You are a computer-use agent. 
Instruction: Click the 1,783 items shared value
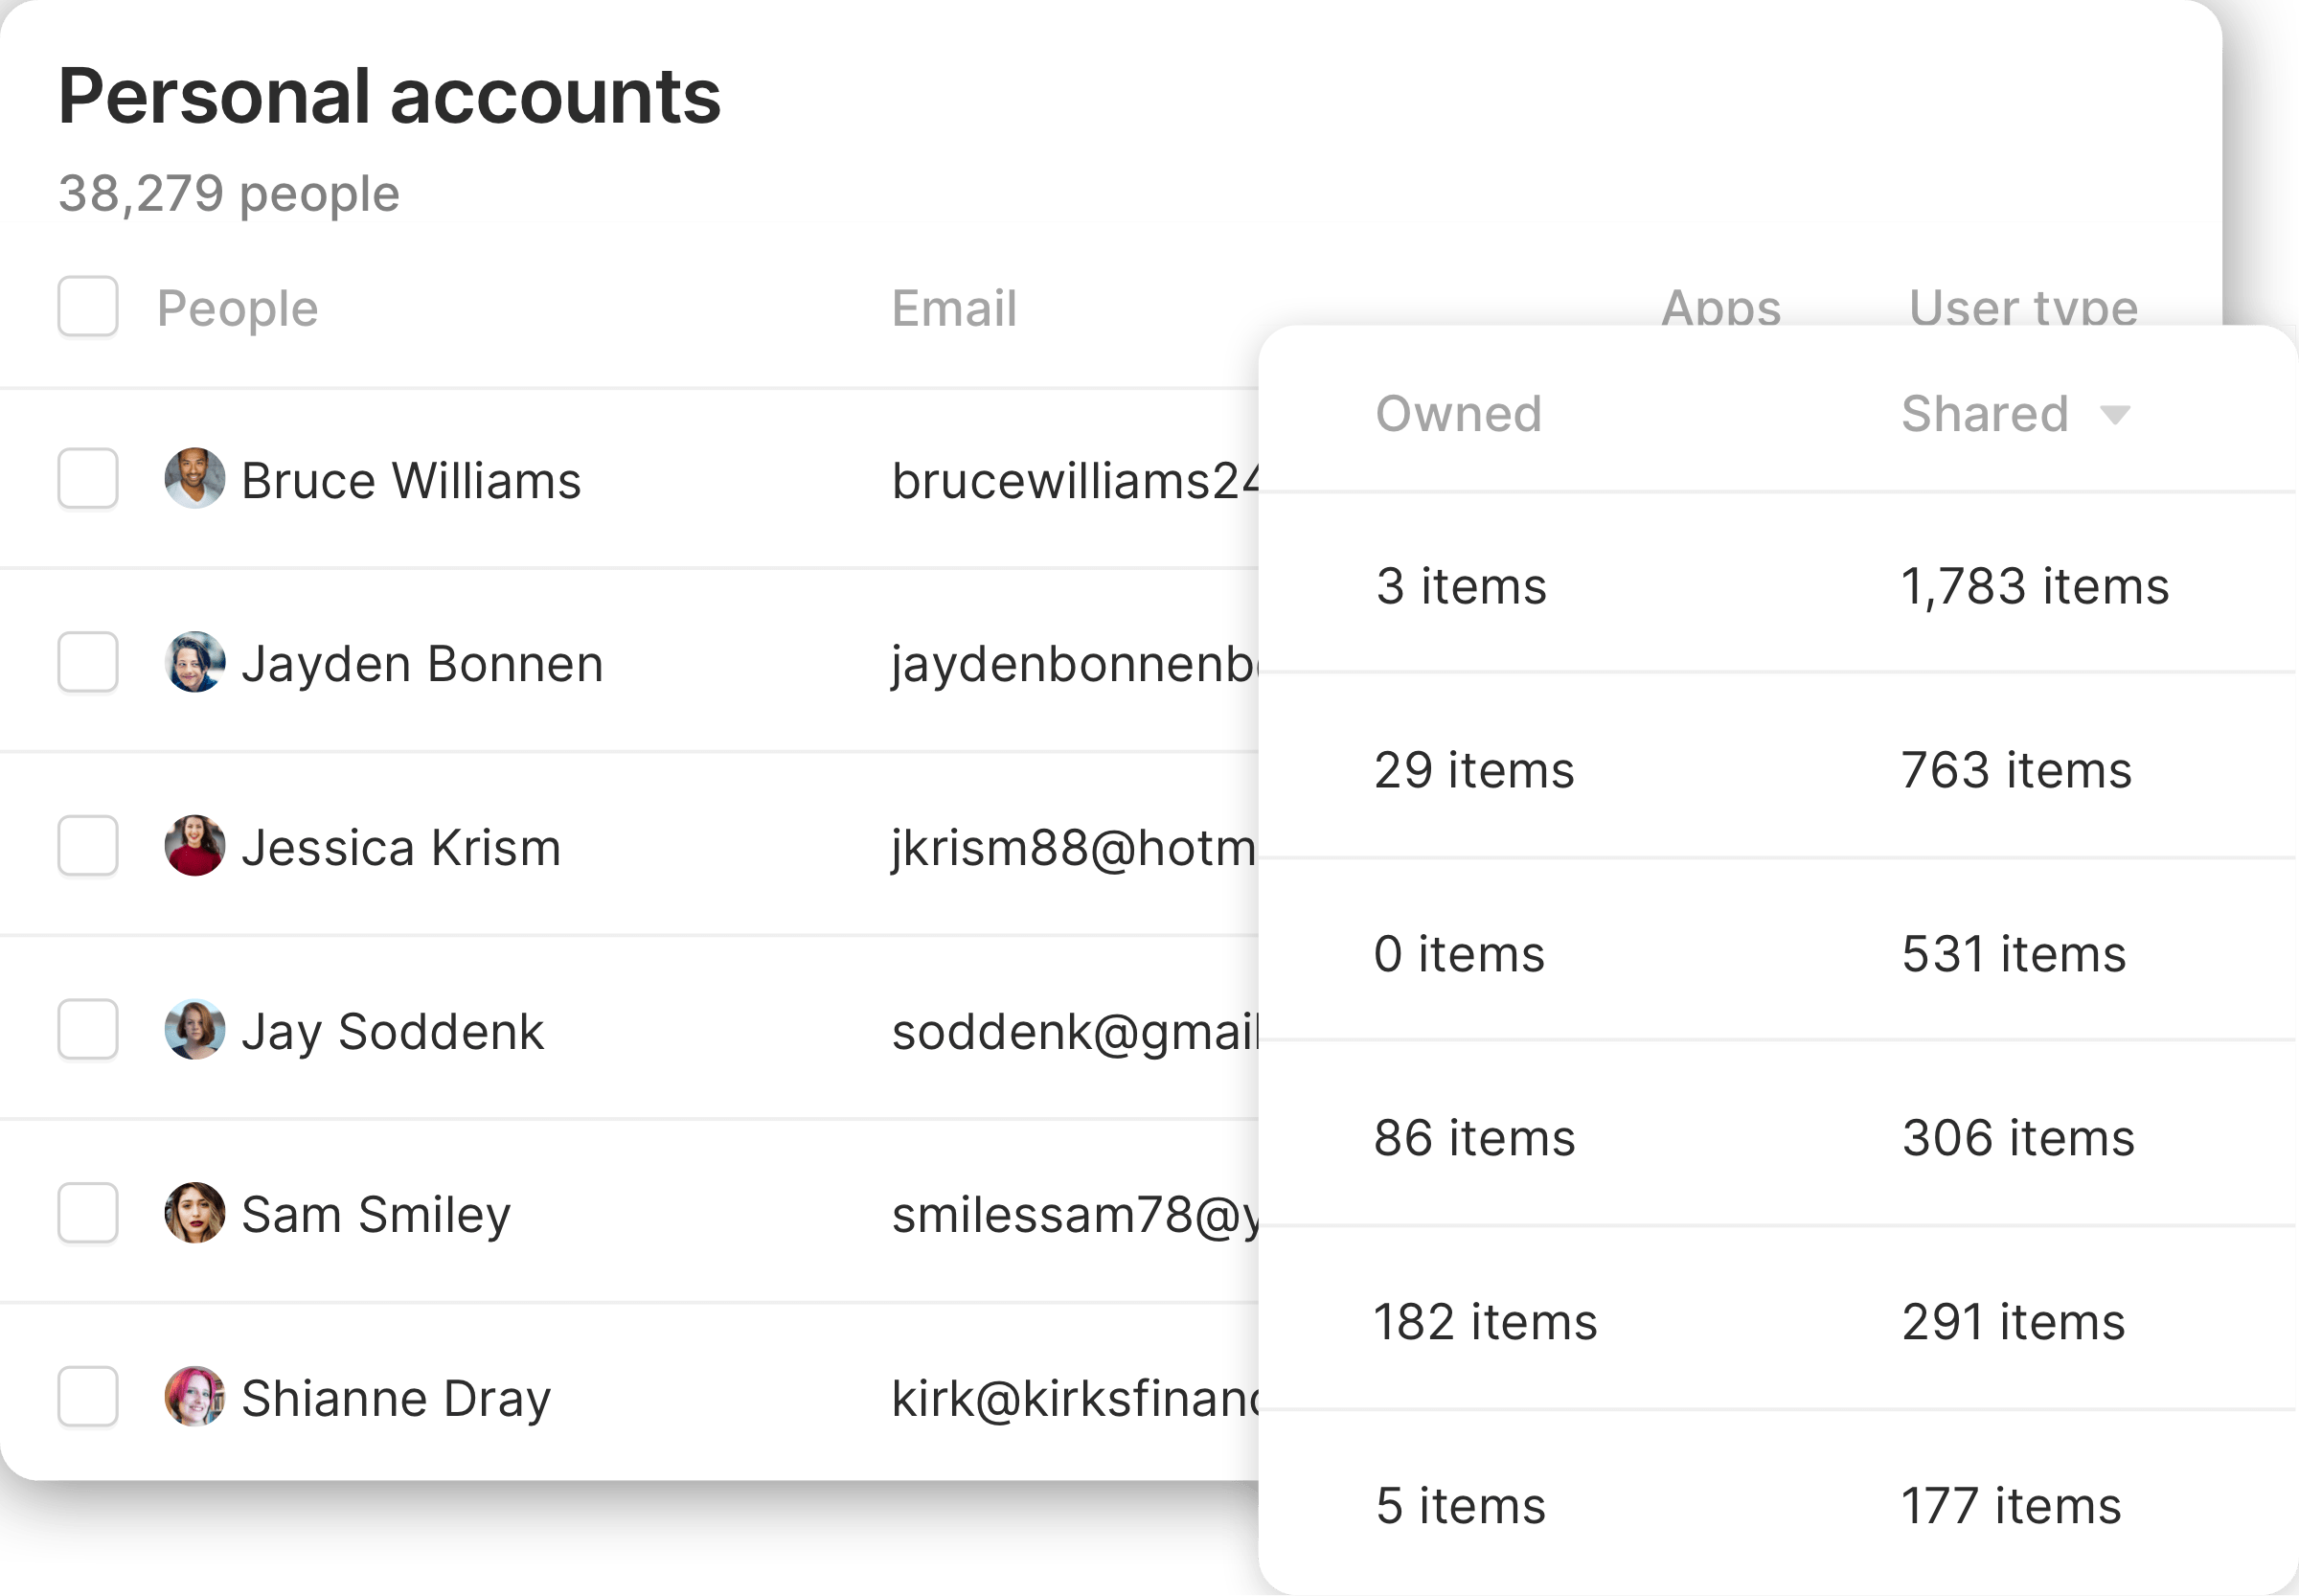click(x=2035, y=587)
